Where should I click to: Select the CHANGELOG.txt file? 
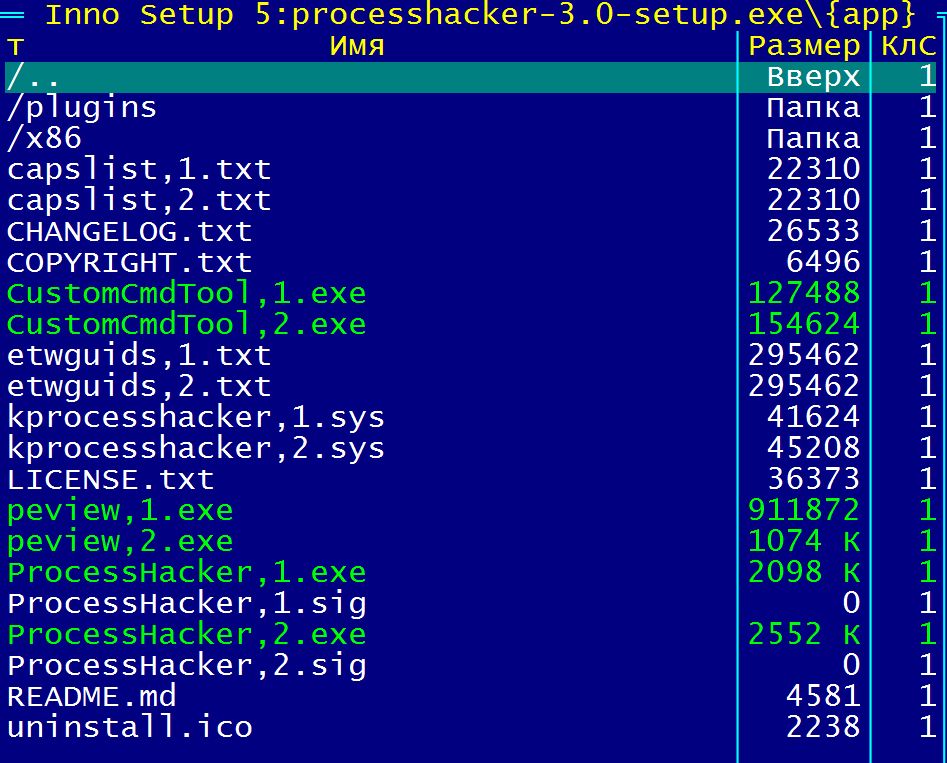tap(129, 232)
